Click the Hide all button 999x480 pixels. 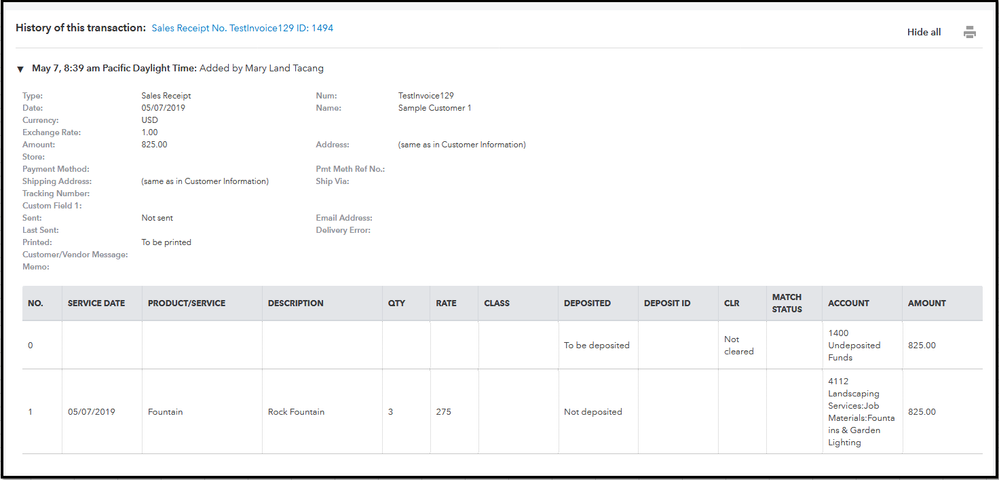tap(924, 33)
